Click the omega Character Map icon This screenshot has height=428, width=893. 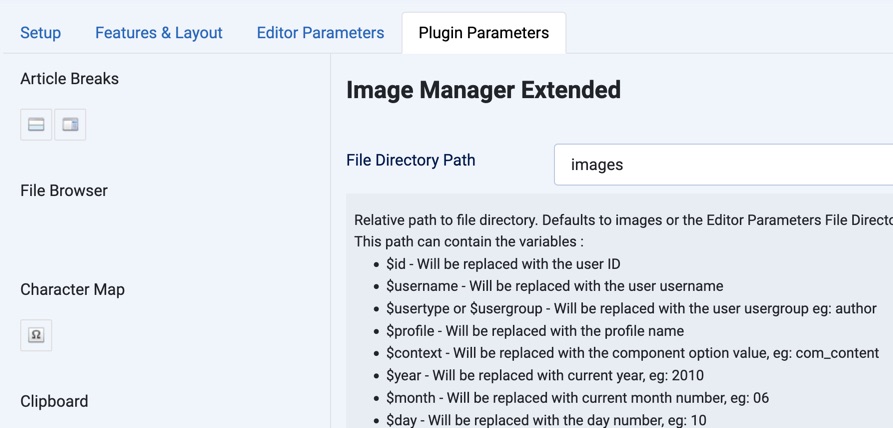36,335
